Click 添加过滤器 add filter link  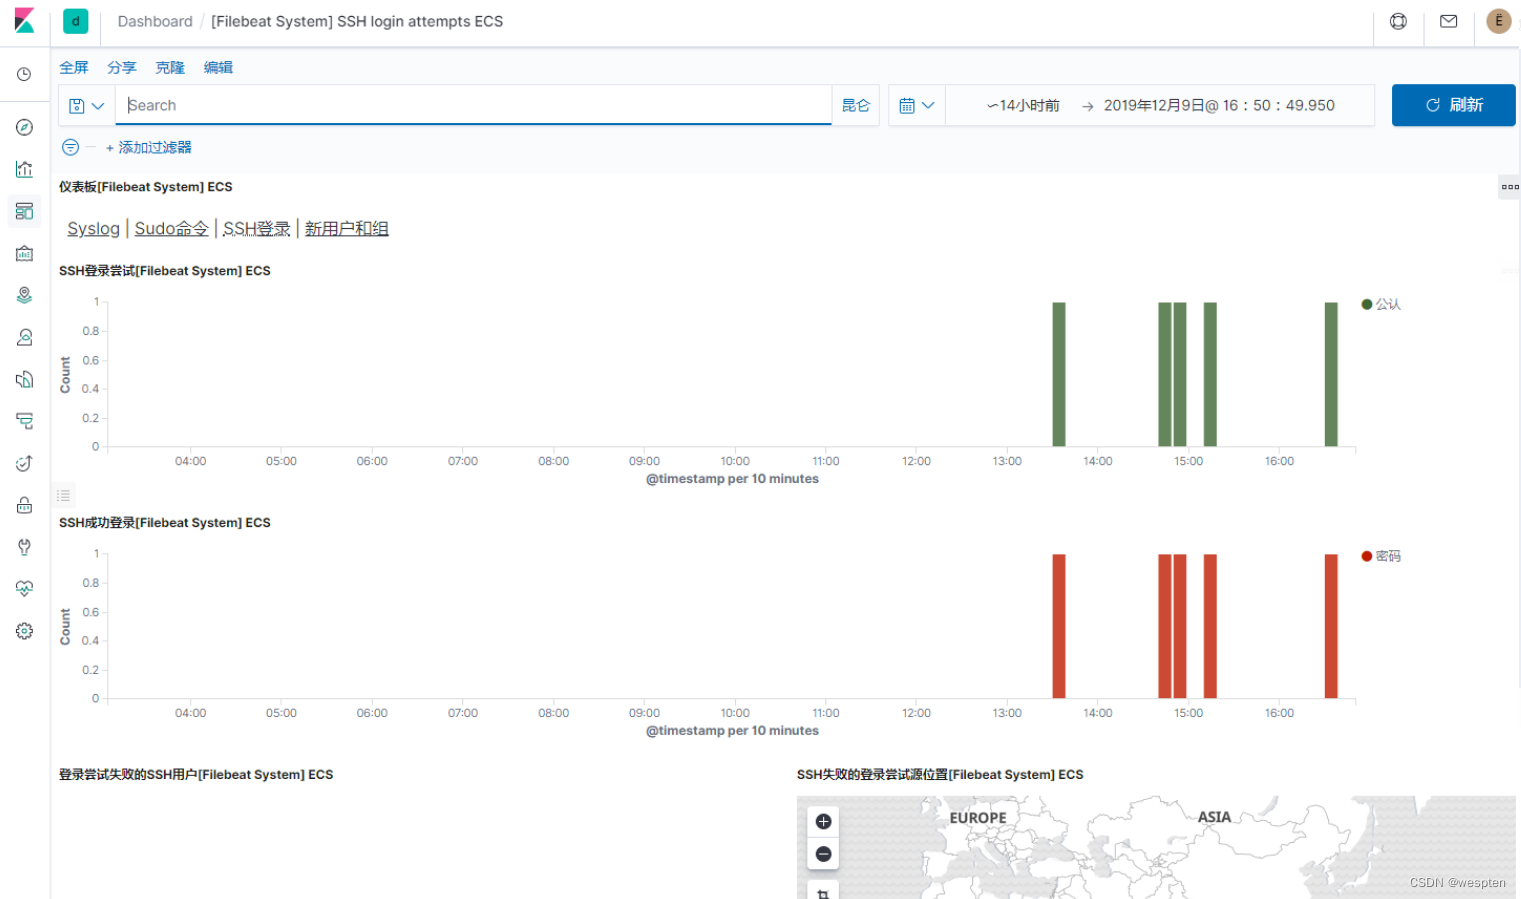coord(148,147)
